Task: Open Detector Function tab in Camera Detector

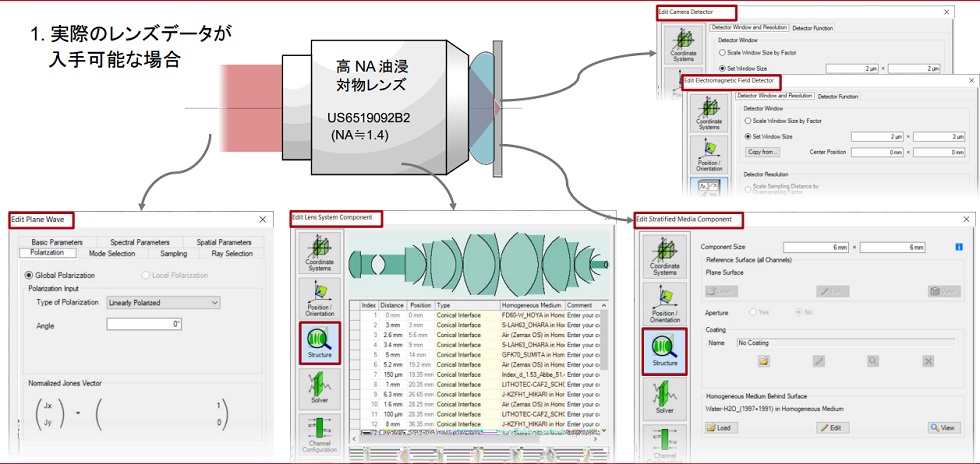Action: [x=812, y=28]
